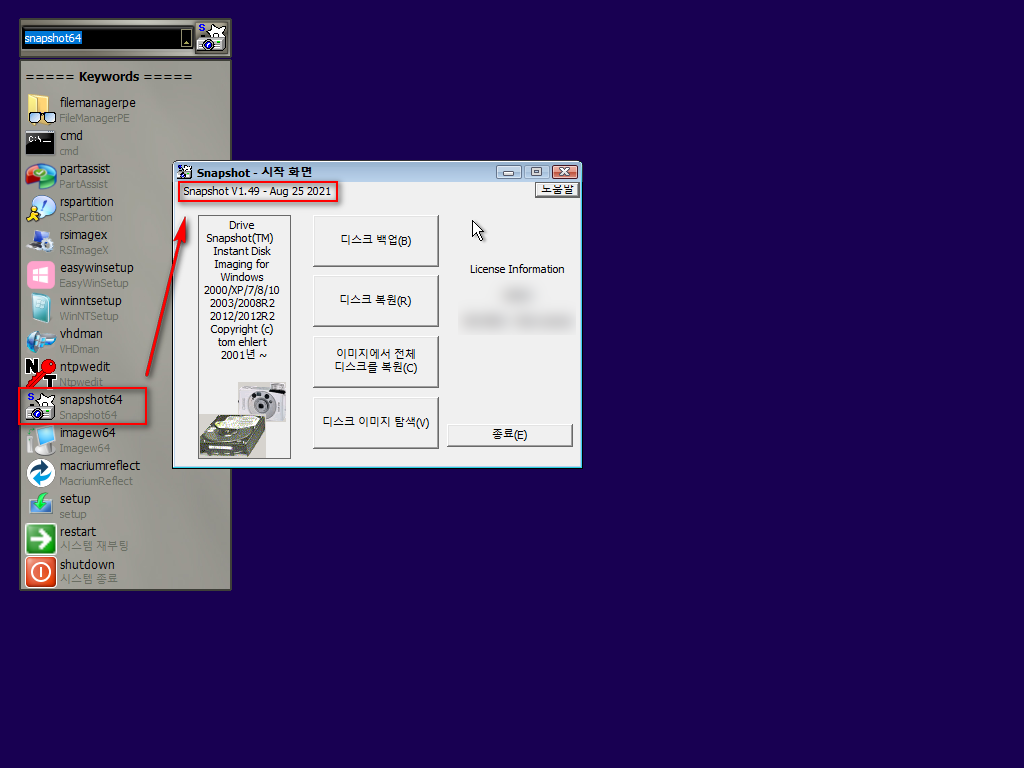
Task: Click the 디스크 이미지 탐색(V) button
Action: [376, 422]
